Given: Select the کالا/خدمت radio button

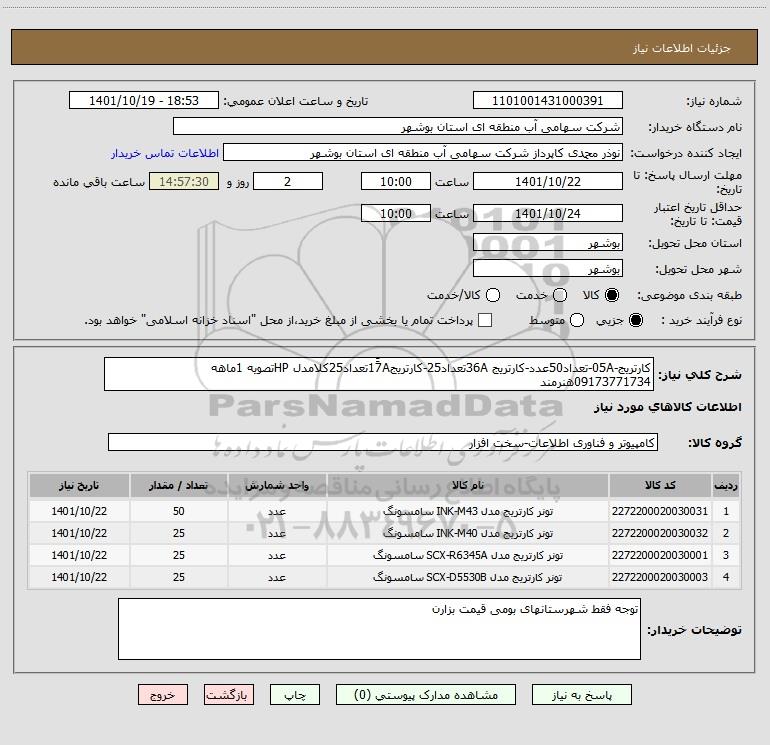Looking at the screenshot, I should (493, 295).
